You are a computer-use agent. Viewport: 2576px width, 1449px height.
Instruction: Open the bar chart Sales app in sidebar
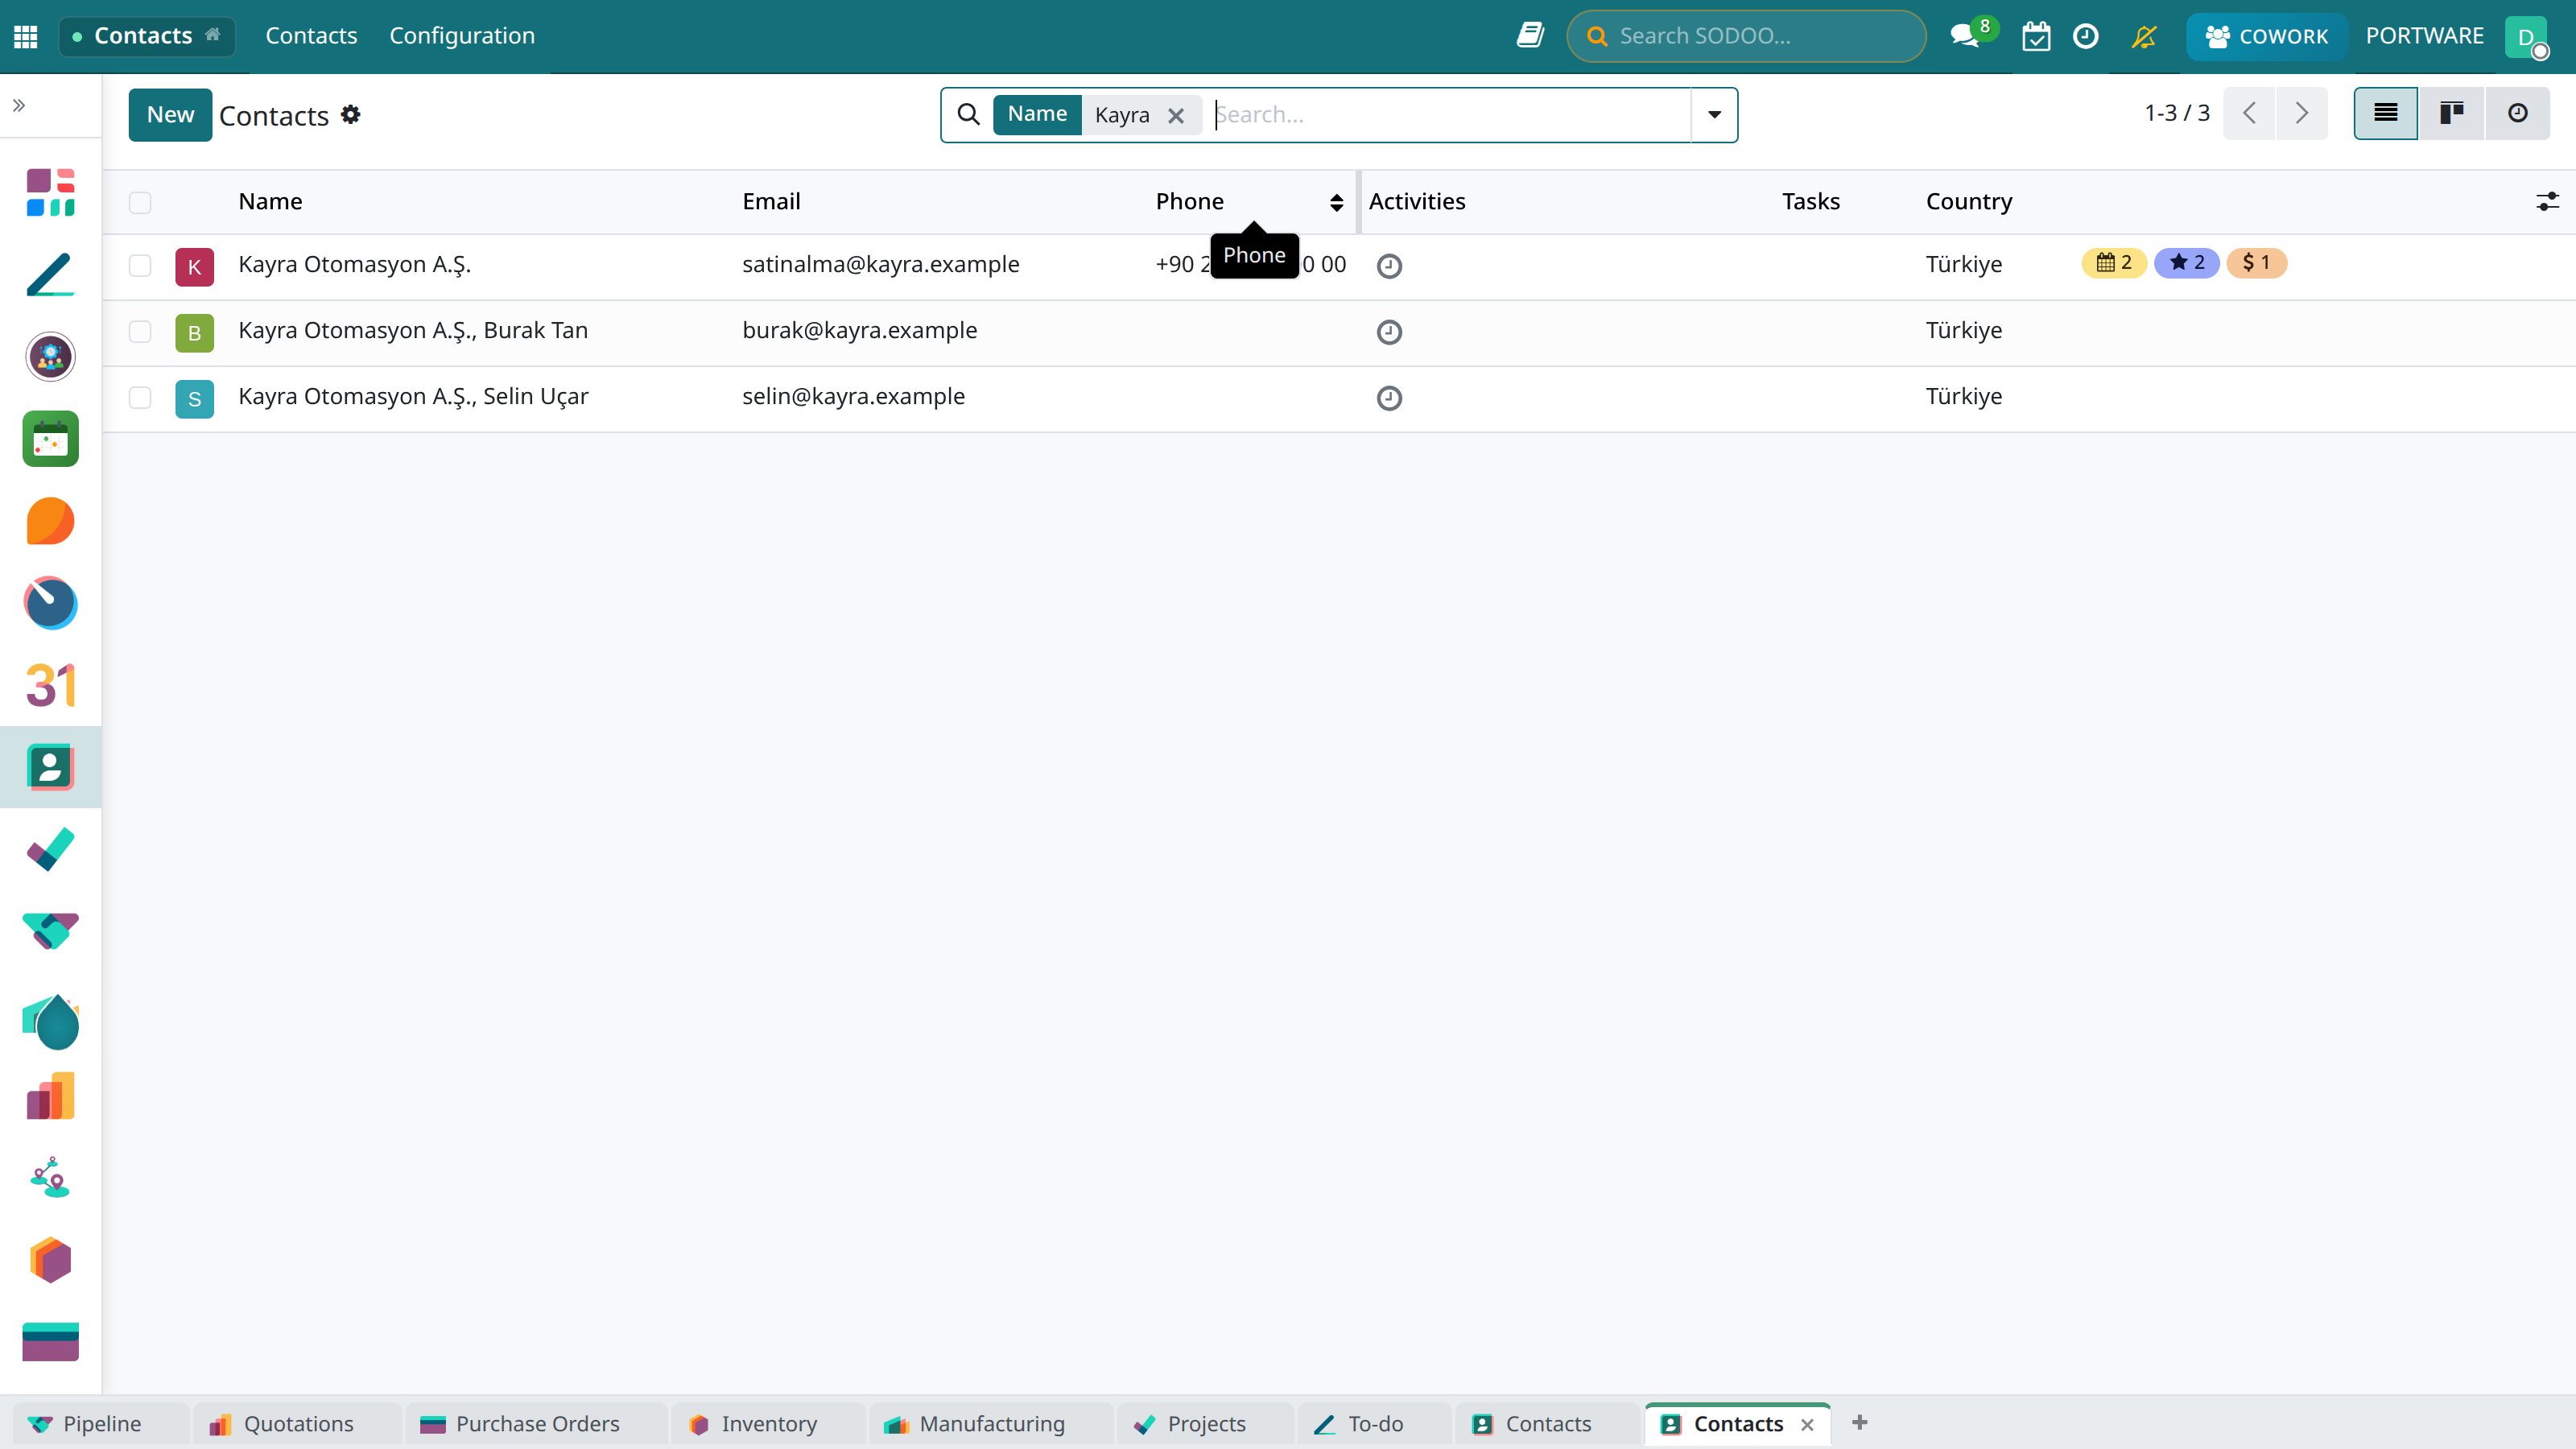point(50,1096)
